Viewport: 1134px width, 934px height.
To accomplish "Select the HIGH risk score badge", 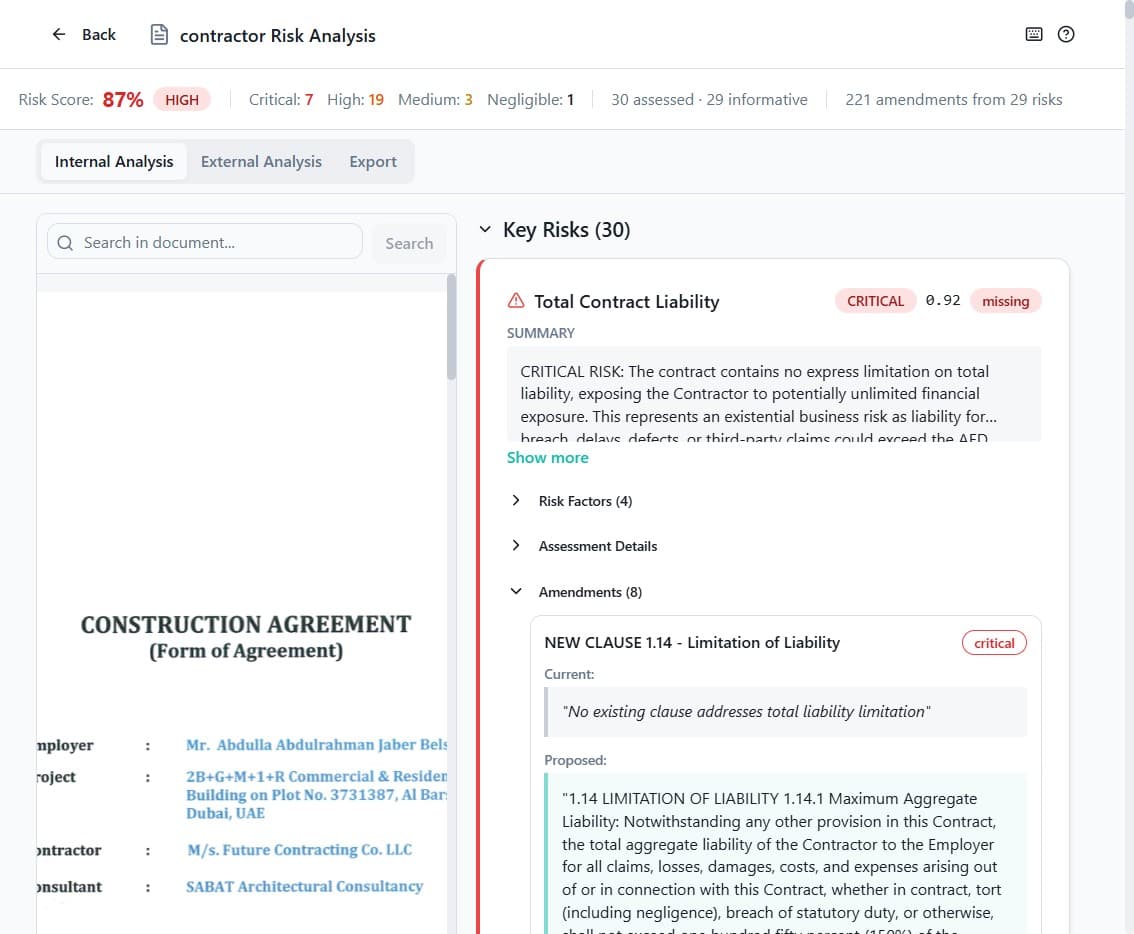I will click(x=181, y=99).
